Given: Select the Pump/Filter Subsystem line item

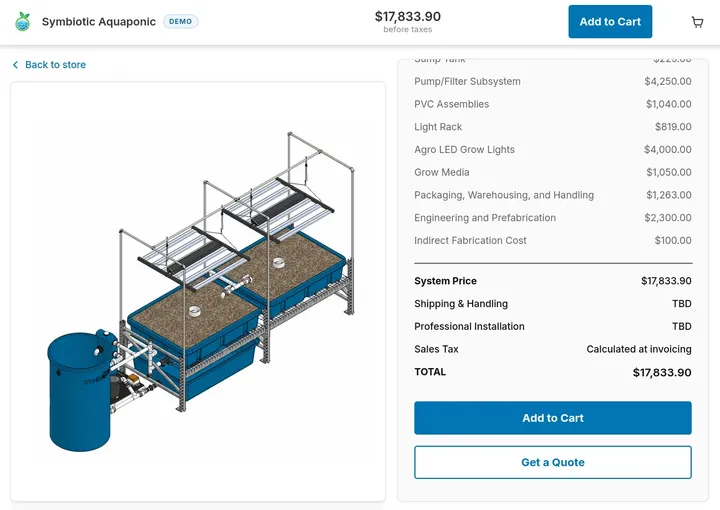Looking at the screenshot, I should 552,81.
